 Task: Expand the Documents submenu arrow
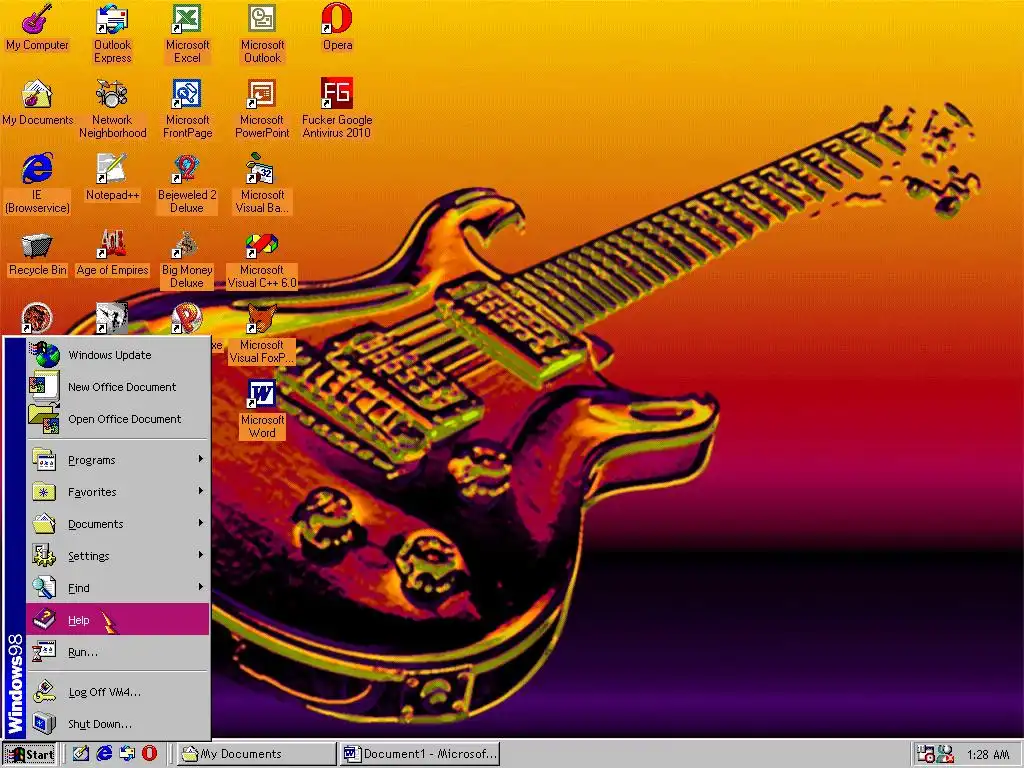200,523
